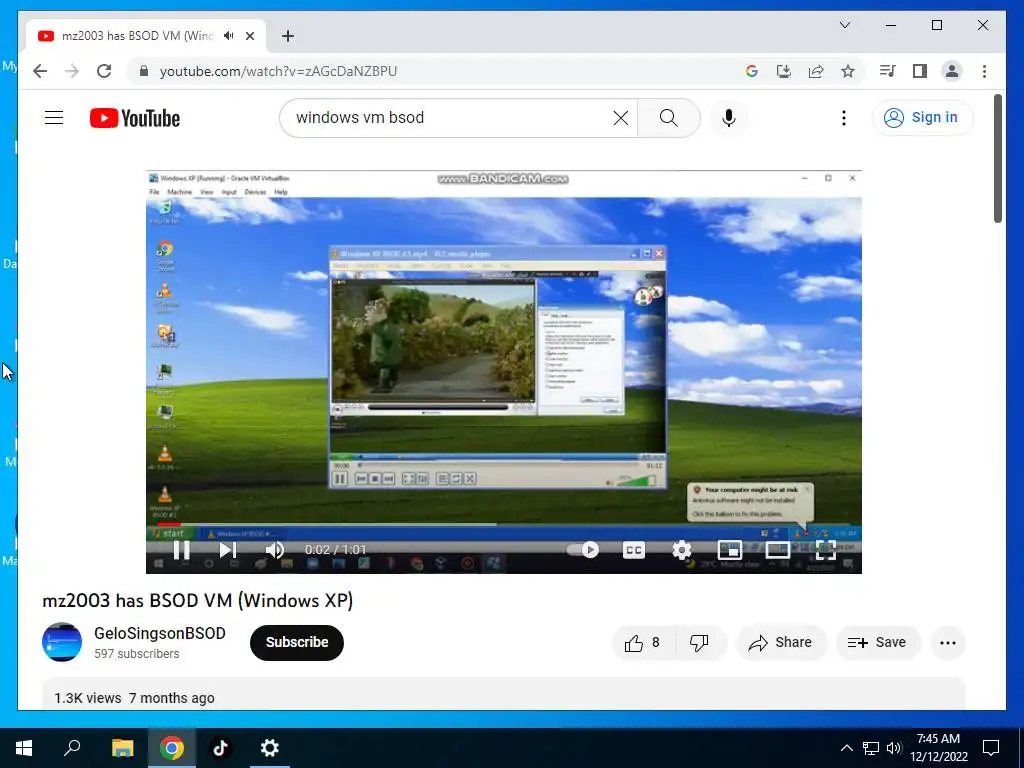Click the Google icon in address bar
1024x768 pixels.
pyautogui.click(x=752, y=71)
